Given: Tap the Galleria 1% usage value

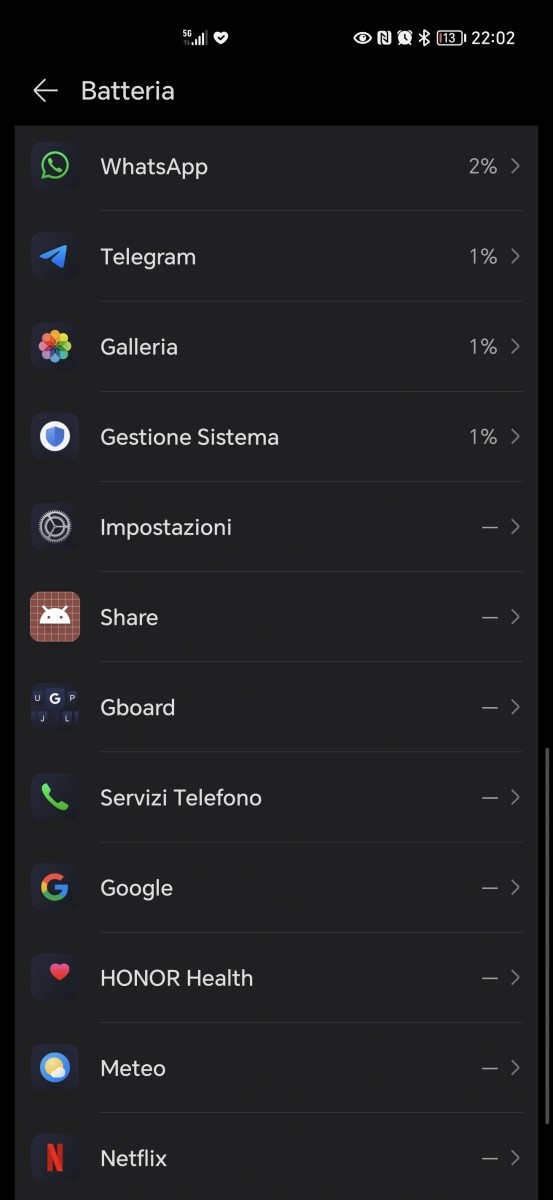Looking at the screenshot, I should pyautogui.click(x=483, y=347).
